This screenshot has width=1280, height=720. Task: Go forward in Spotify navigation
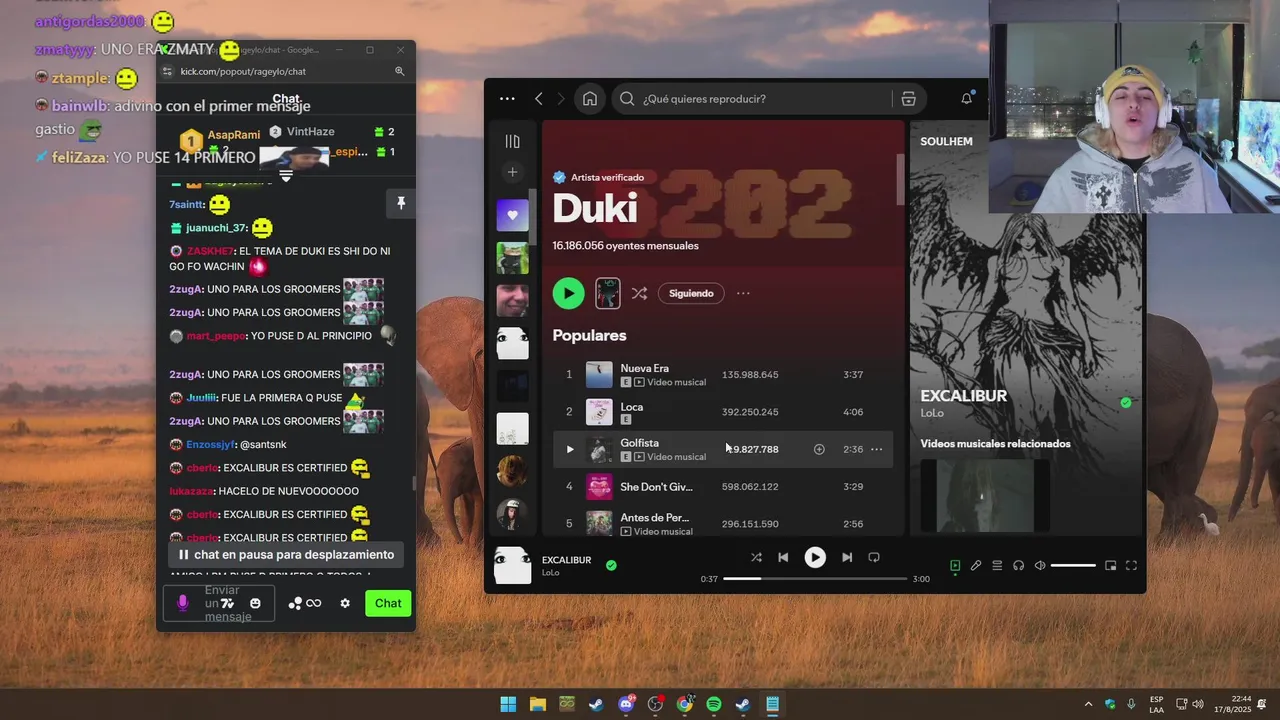click(x=560, y=98)
